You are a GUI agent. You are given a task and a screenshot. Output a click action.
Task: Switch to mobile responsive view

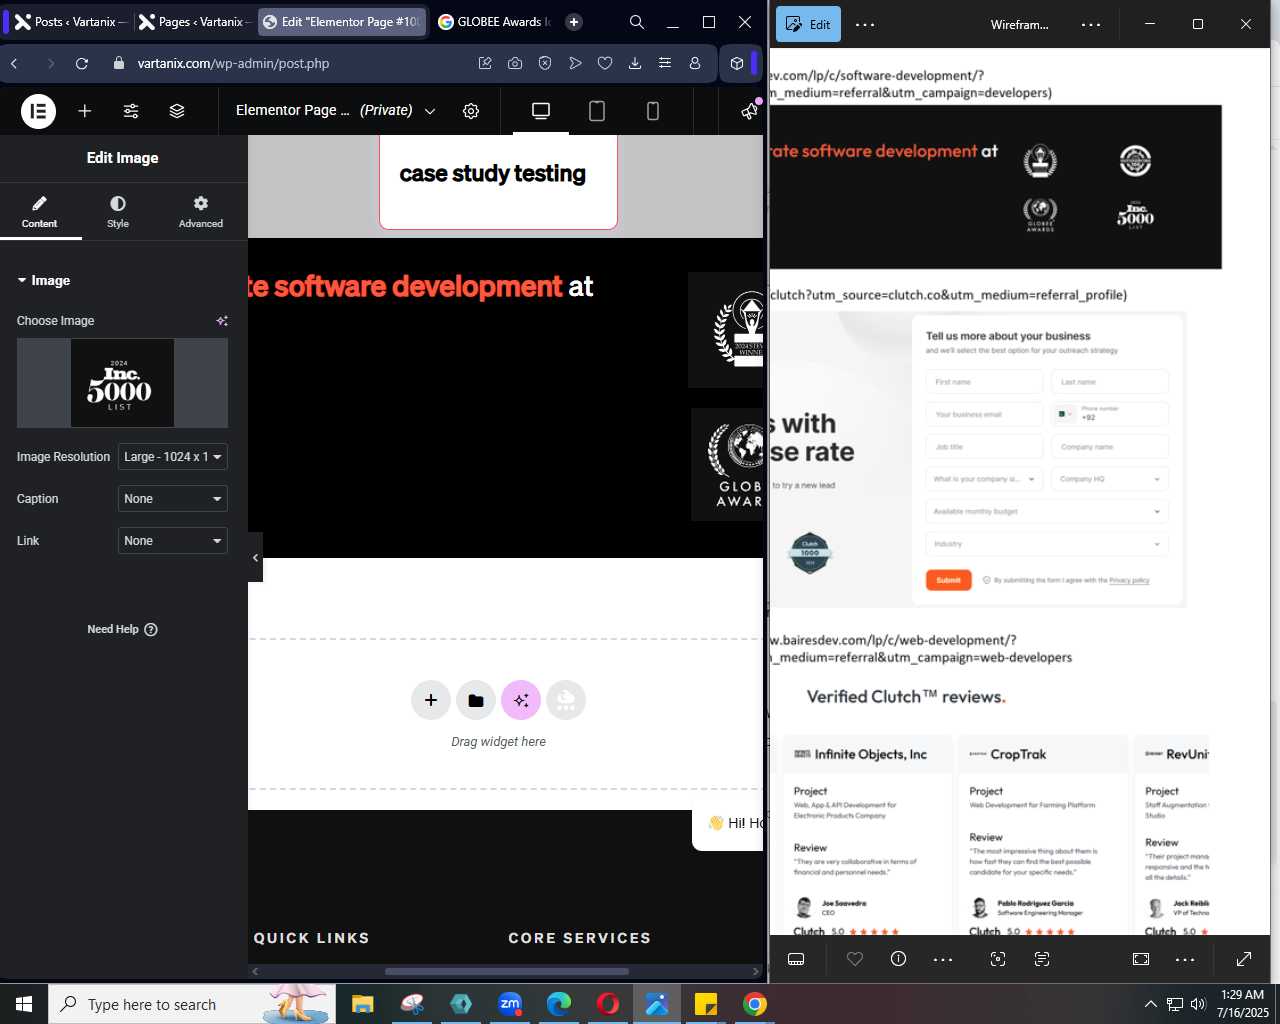pyautogui.click(x=653, y=111)
